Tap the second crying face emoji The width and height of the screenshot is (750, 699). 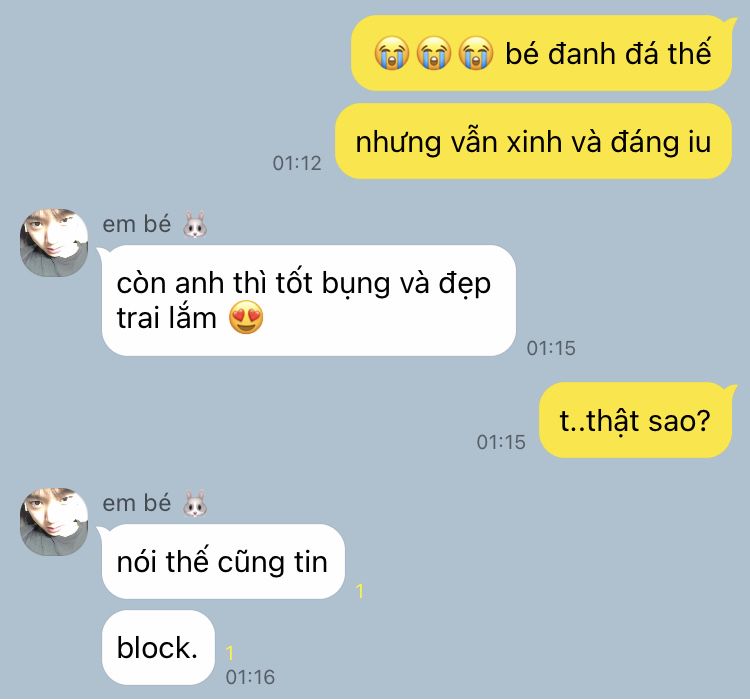tap(434, 53)
